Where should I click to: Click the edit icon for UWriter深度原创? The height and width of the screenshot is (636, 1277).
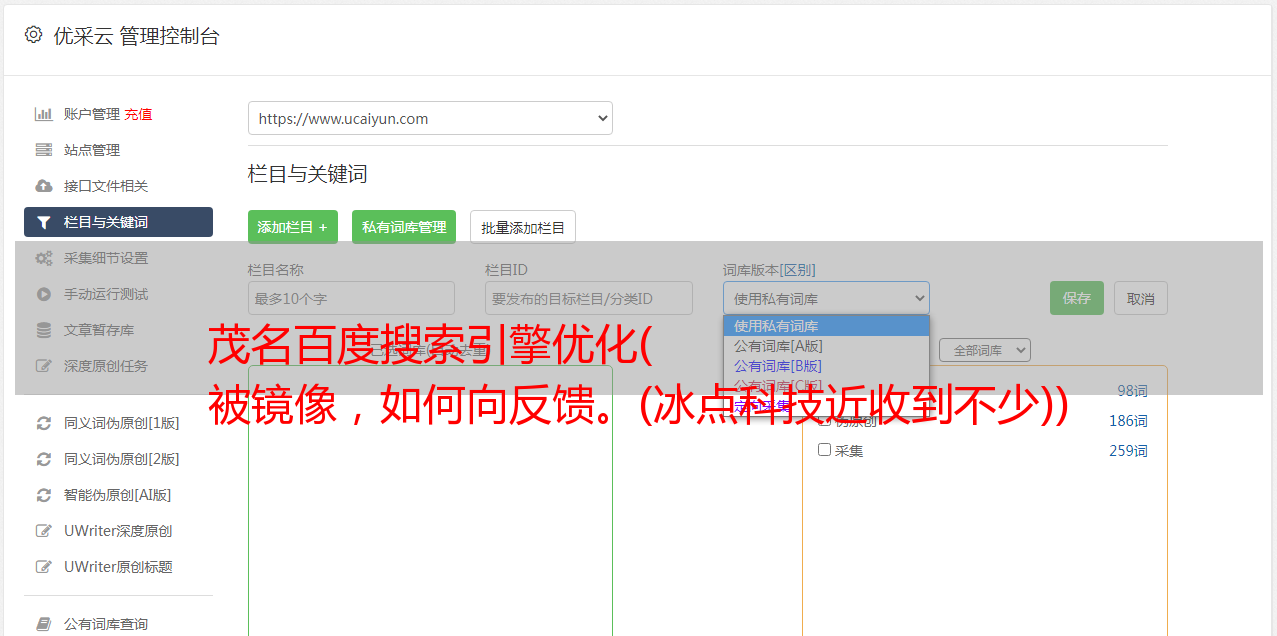pyautogui.click(x=43, y=531)
